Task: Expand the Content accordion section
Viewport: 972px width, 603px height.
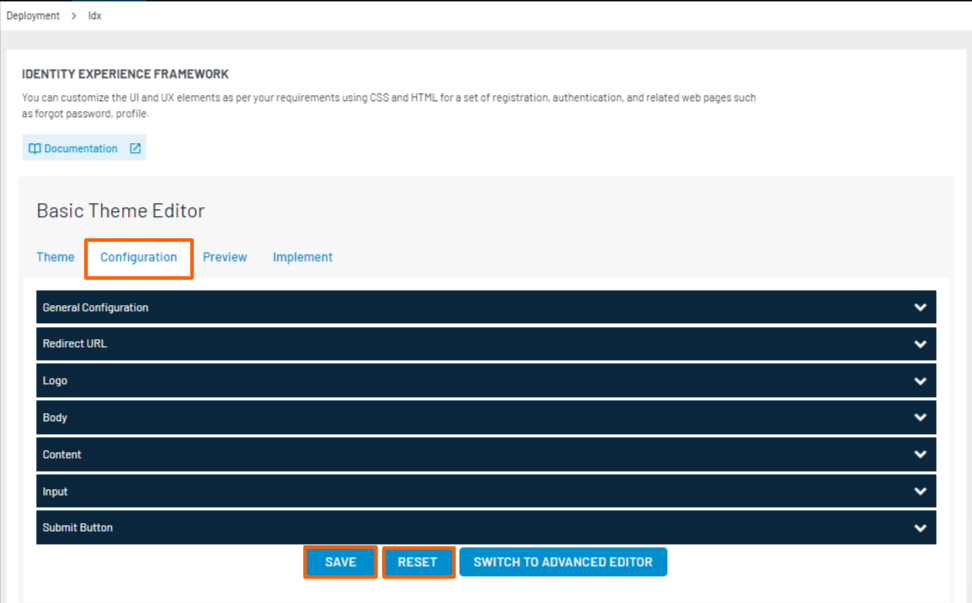Action: (x=485, y=455)
